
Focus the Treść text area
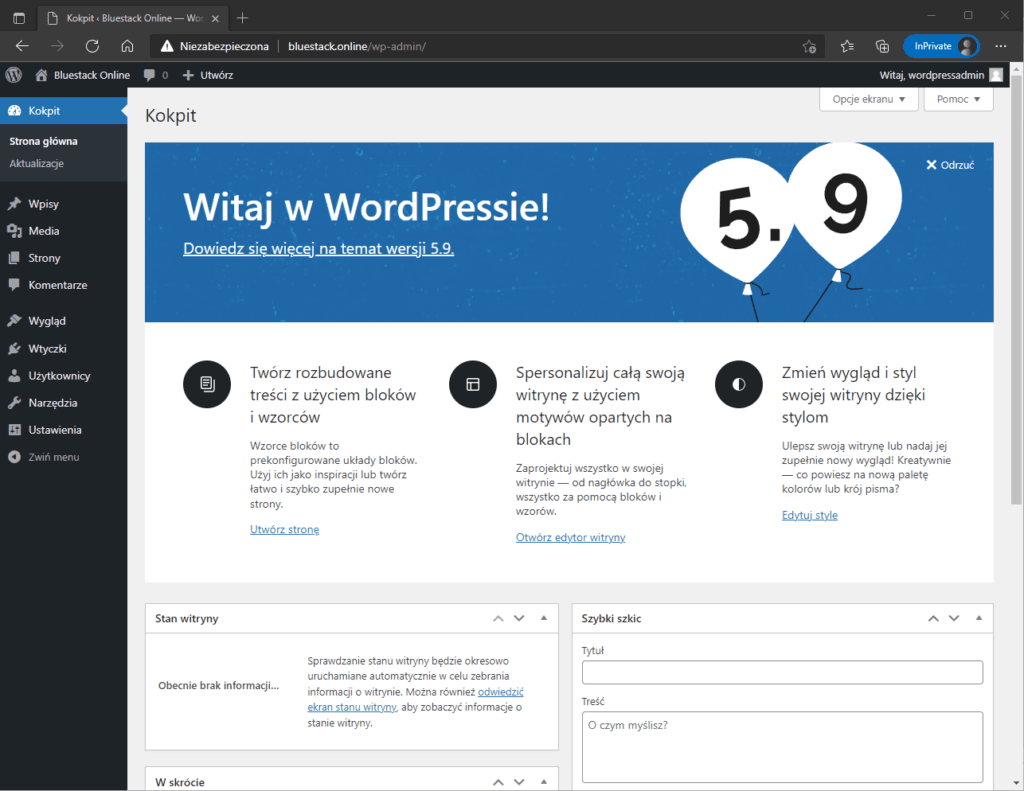782,747
